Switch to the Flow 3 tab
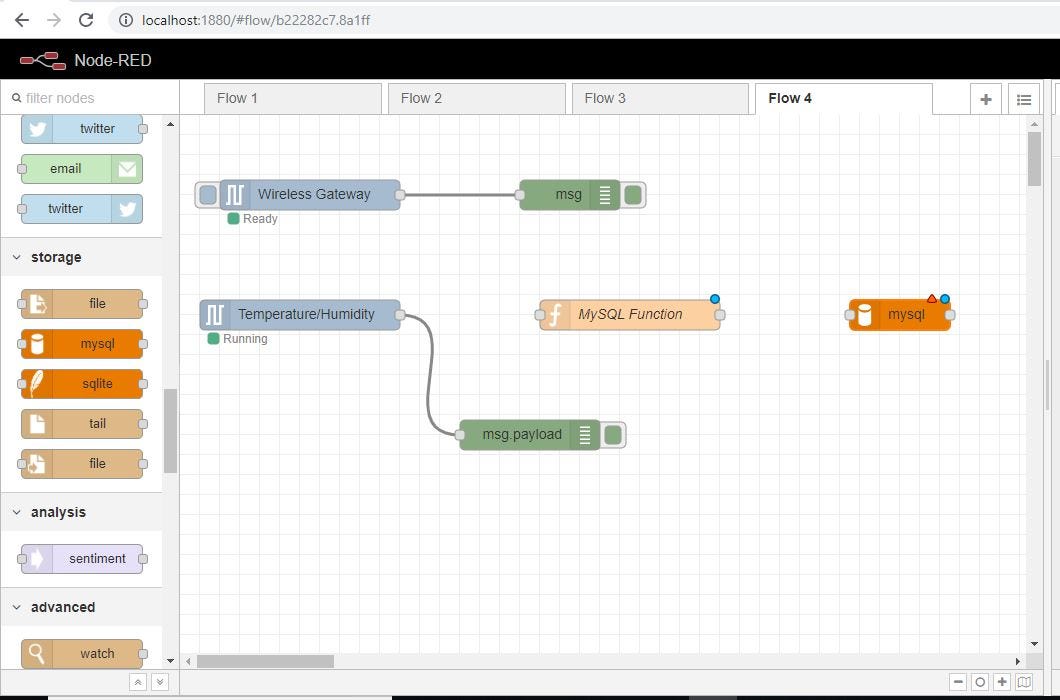 (x=660, y=99)
